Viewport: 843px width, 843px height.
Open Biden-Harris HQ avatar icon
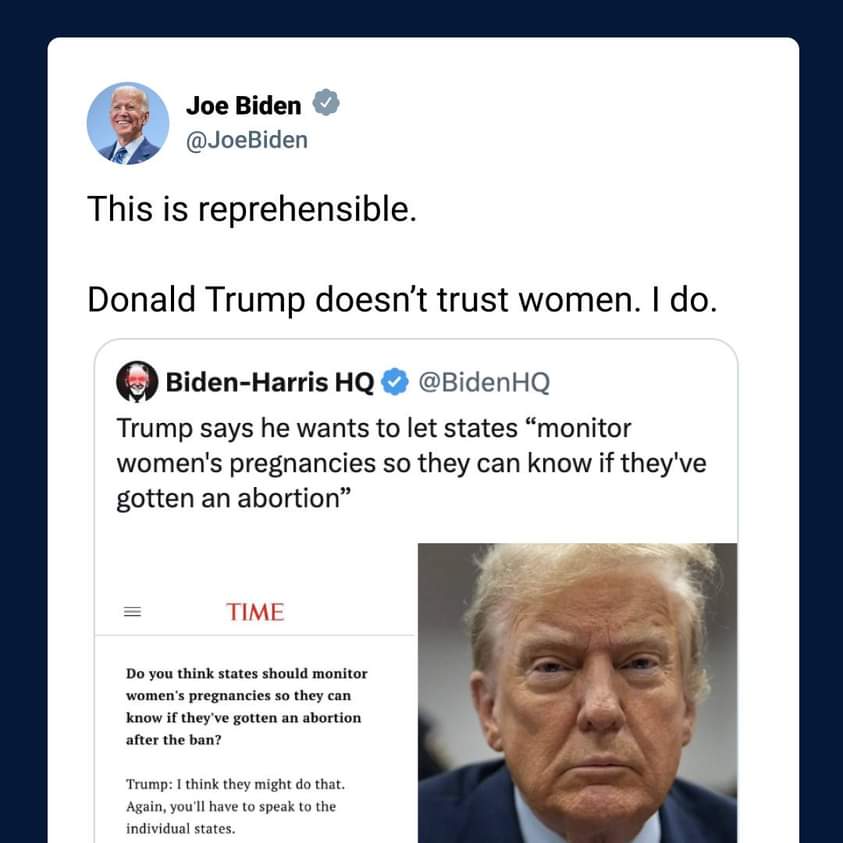pyautogui.click(x=137, y=382)
